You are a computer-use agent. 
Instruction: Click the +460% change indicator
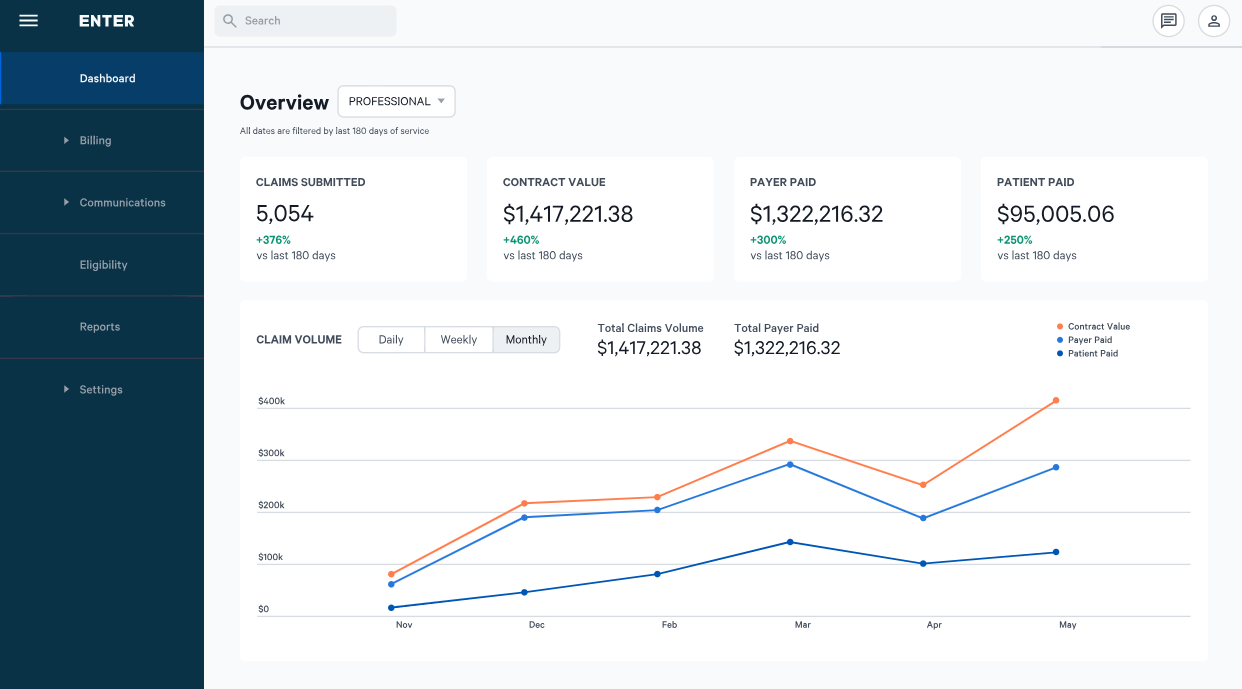[x=521, y=240]
